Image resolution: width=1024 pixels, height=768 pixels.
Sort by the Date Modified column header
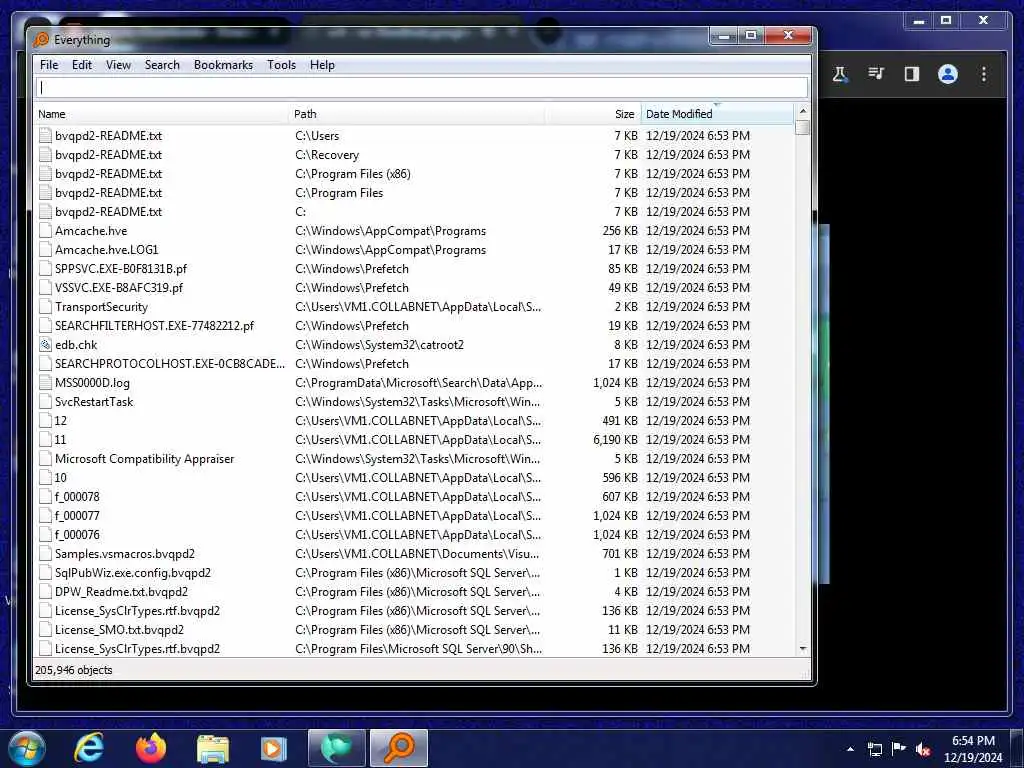pyautogui.click(x=717, y=114)
